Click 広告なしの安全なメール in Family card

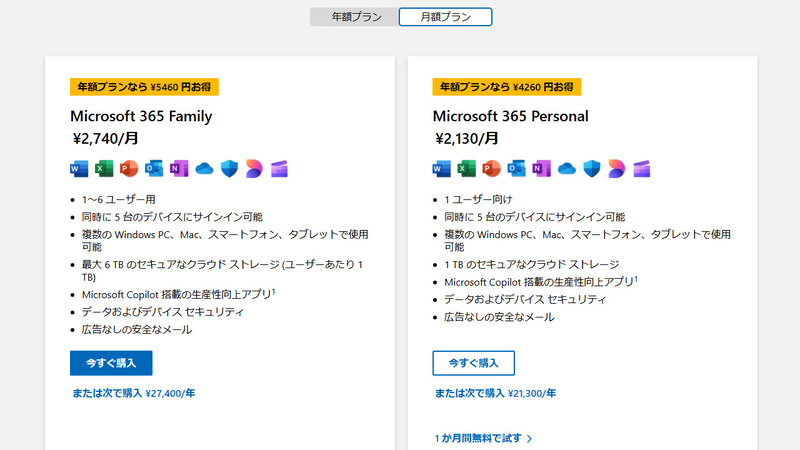coord(137,330)
